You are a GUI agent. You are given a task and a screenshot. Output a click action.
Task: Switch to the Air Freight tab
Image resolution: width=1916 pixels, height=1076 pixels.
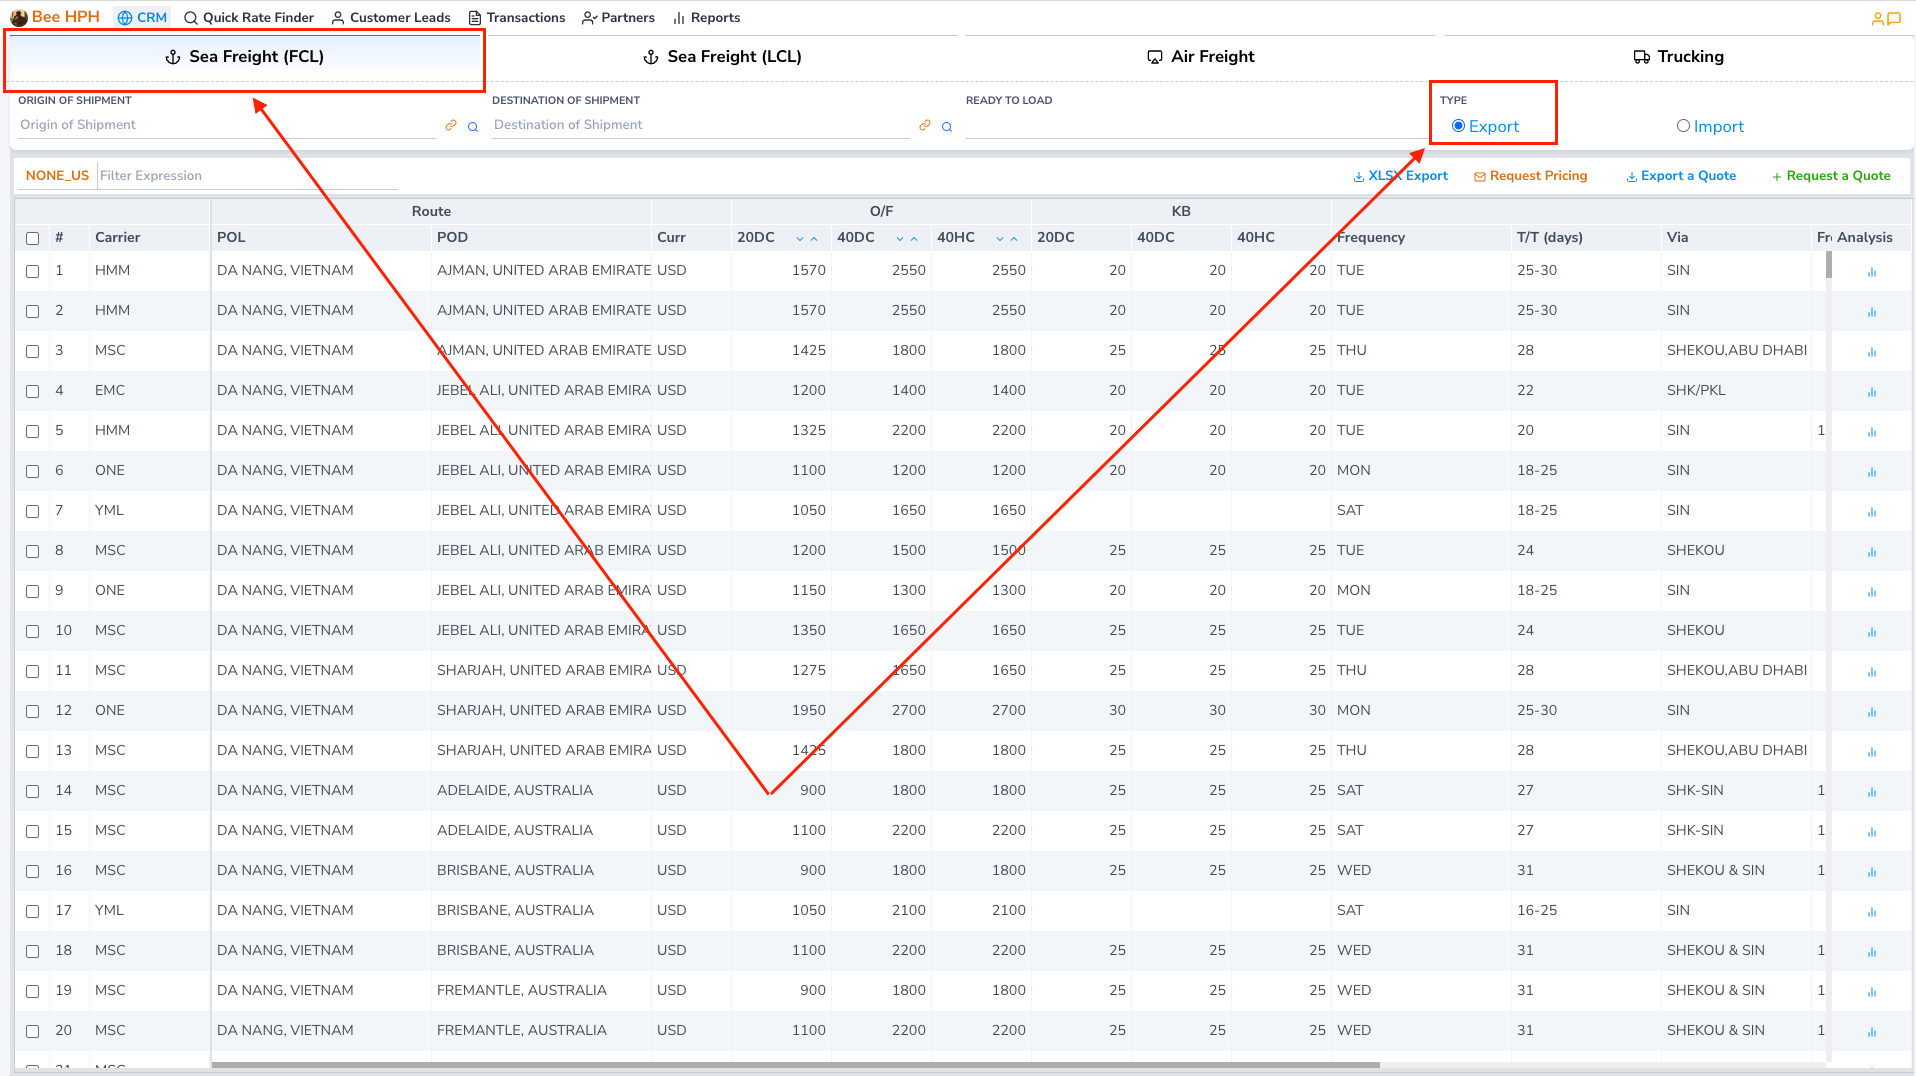(1200, 57)
